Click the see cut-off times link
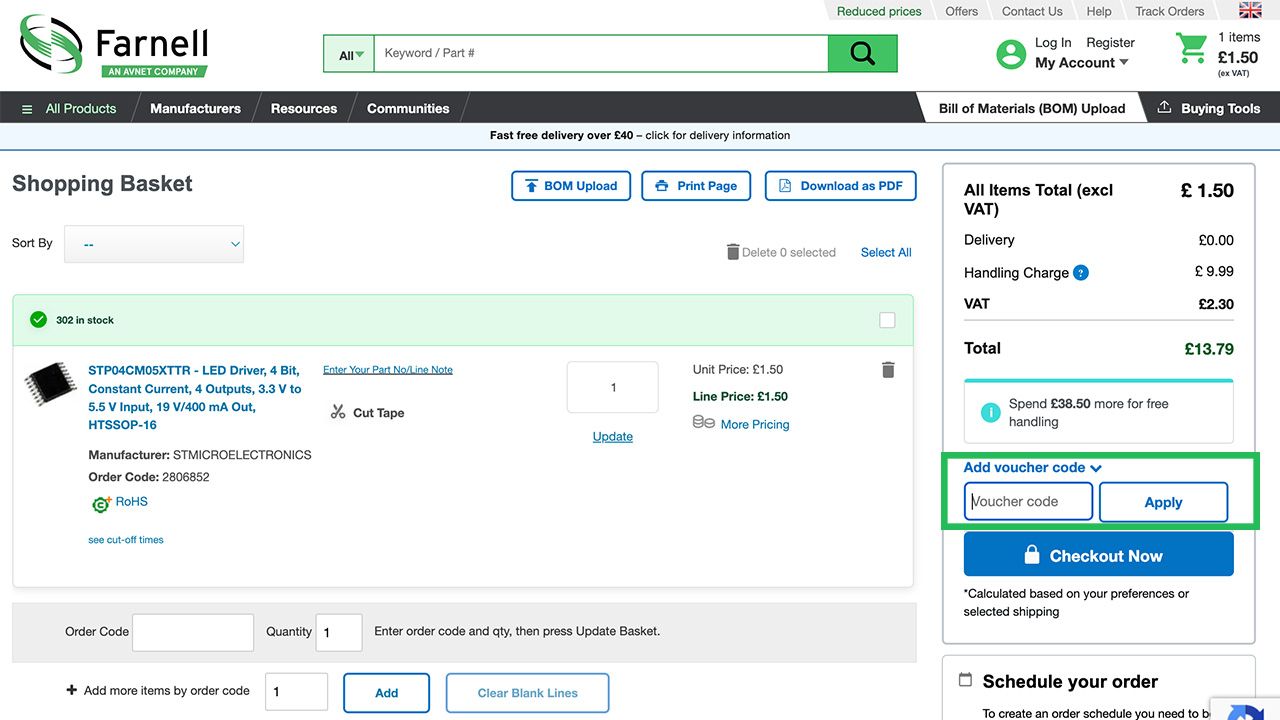Screen dimensions: 1280x720 pos(126,540)
